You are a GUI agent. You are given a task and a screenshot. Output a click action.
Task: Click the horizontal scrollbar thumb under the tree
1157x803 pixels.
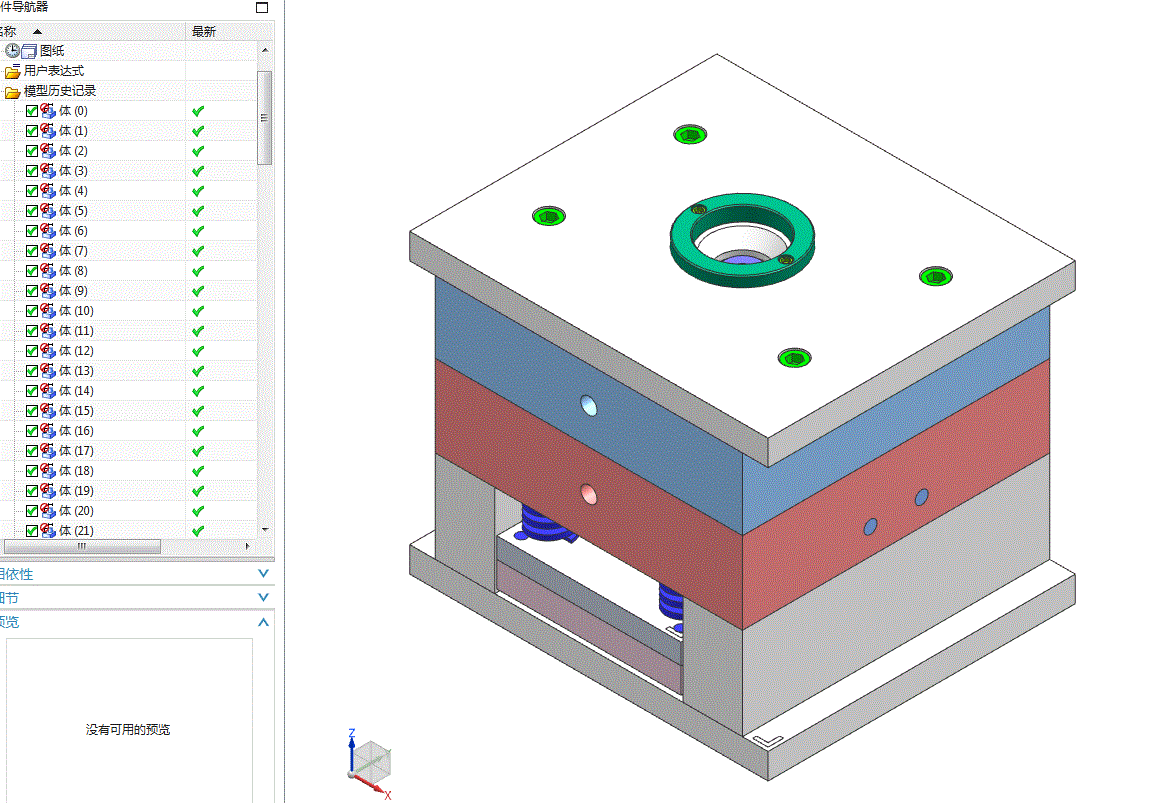[82, 546]
